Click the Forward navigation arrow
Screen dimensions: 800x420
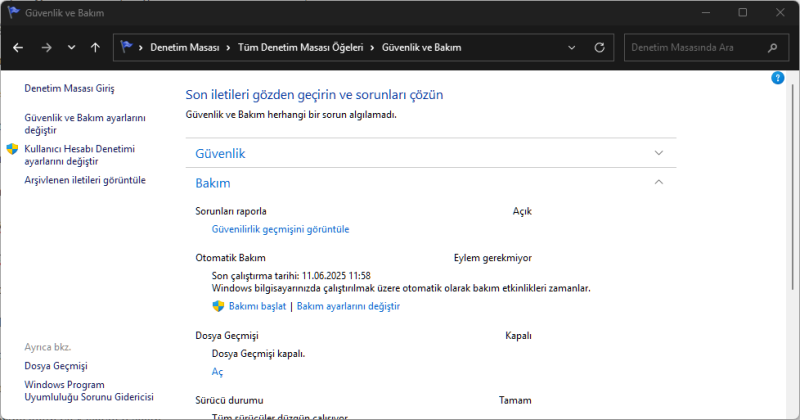point(46,47)
